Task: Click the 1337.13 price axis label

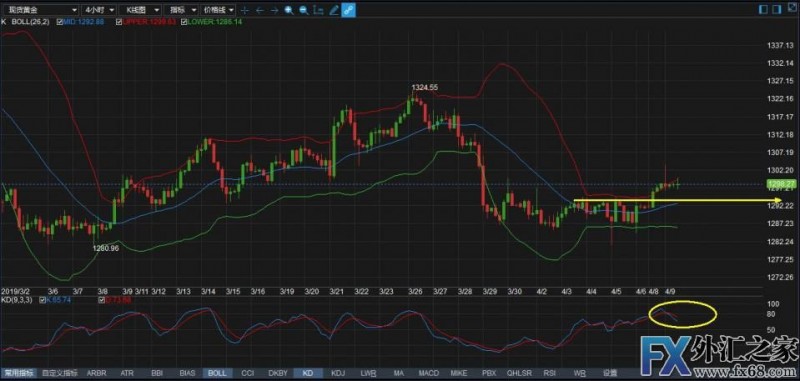Action: (780, 45)
